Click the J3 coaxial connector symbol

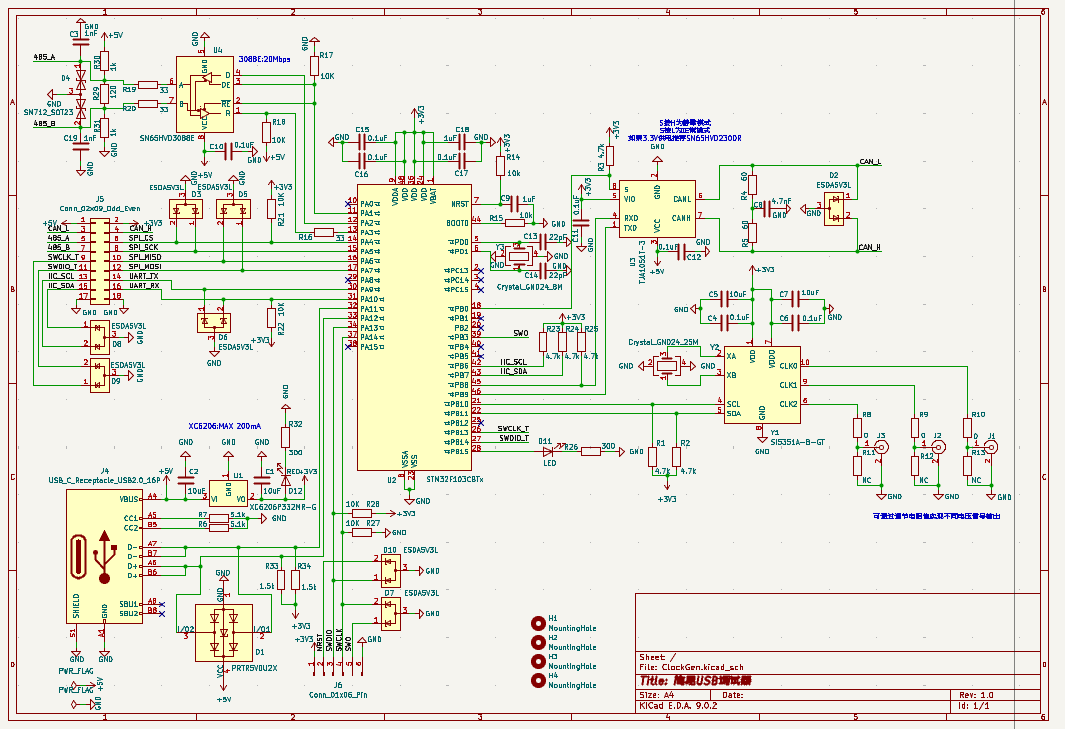tap(880, 450)
